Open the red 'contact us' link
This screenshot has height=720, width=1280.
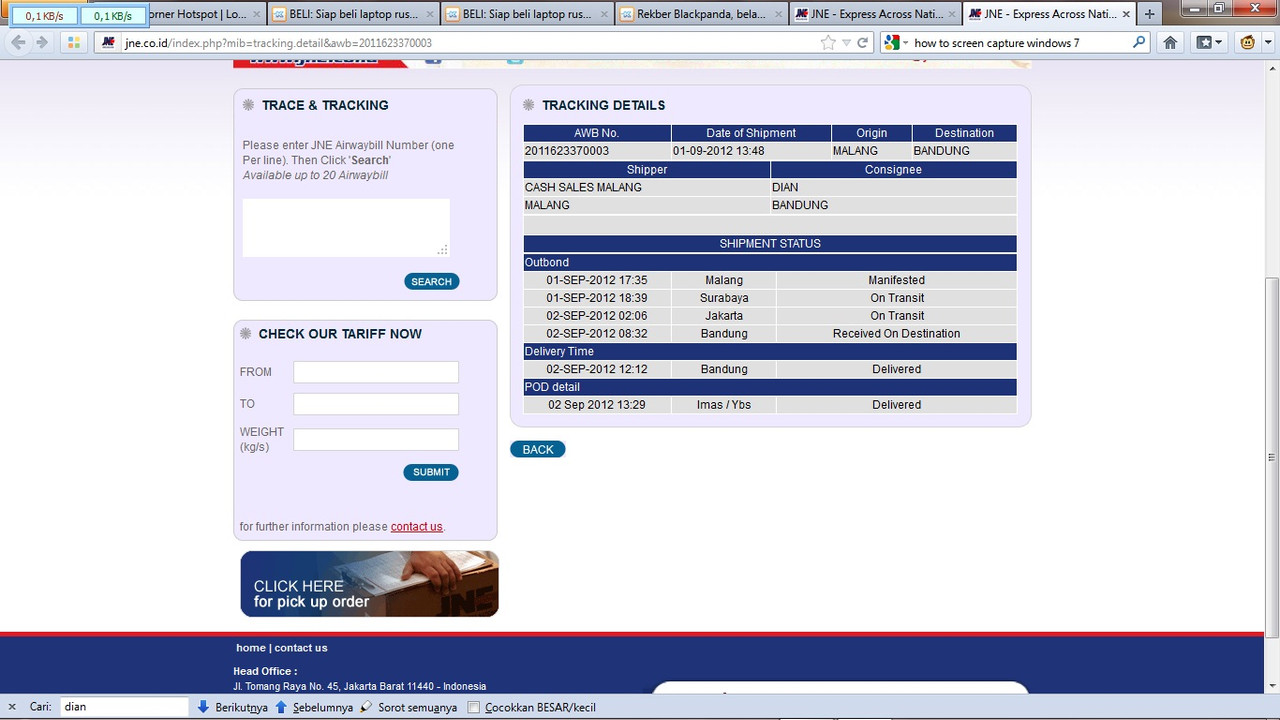pyautogui.click(x=416, y=527)
